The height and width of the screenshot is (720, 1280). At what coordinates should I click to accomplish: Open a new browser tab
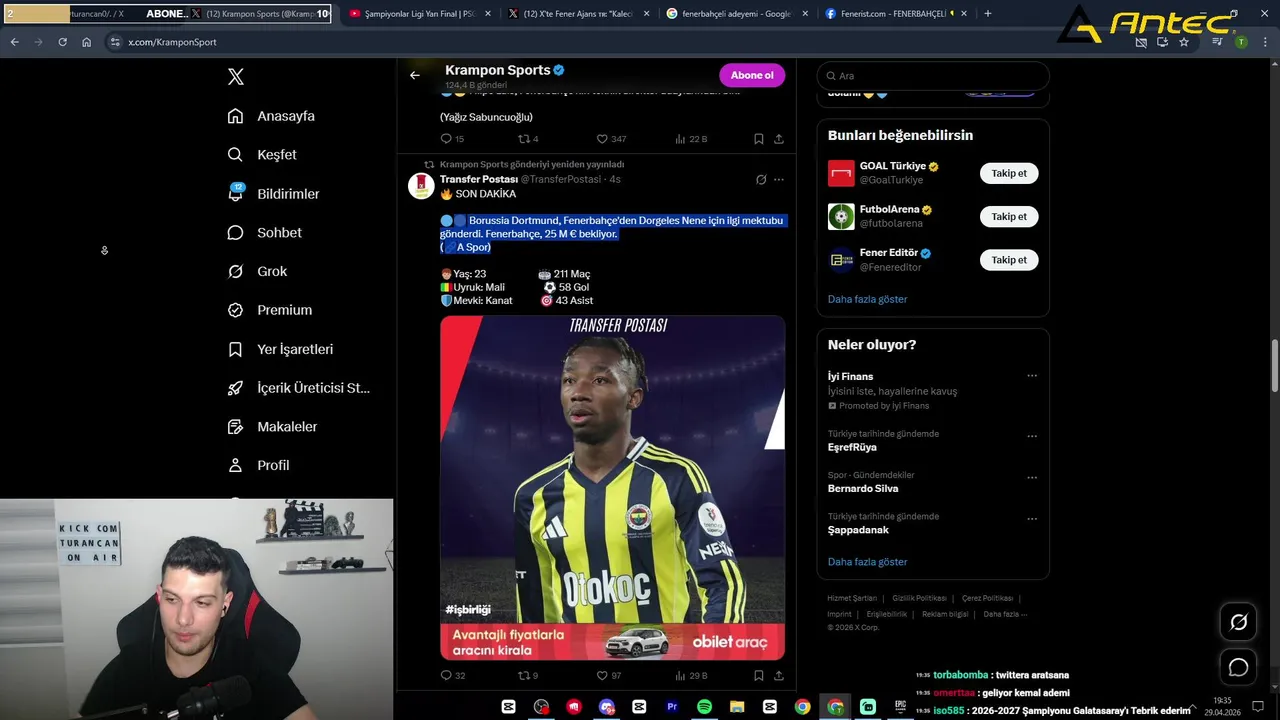pyautogui.click(x=988, y=14)
